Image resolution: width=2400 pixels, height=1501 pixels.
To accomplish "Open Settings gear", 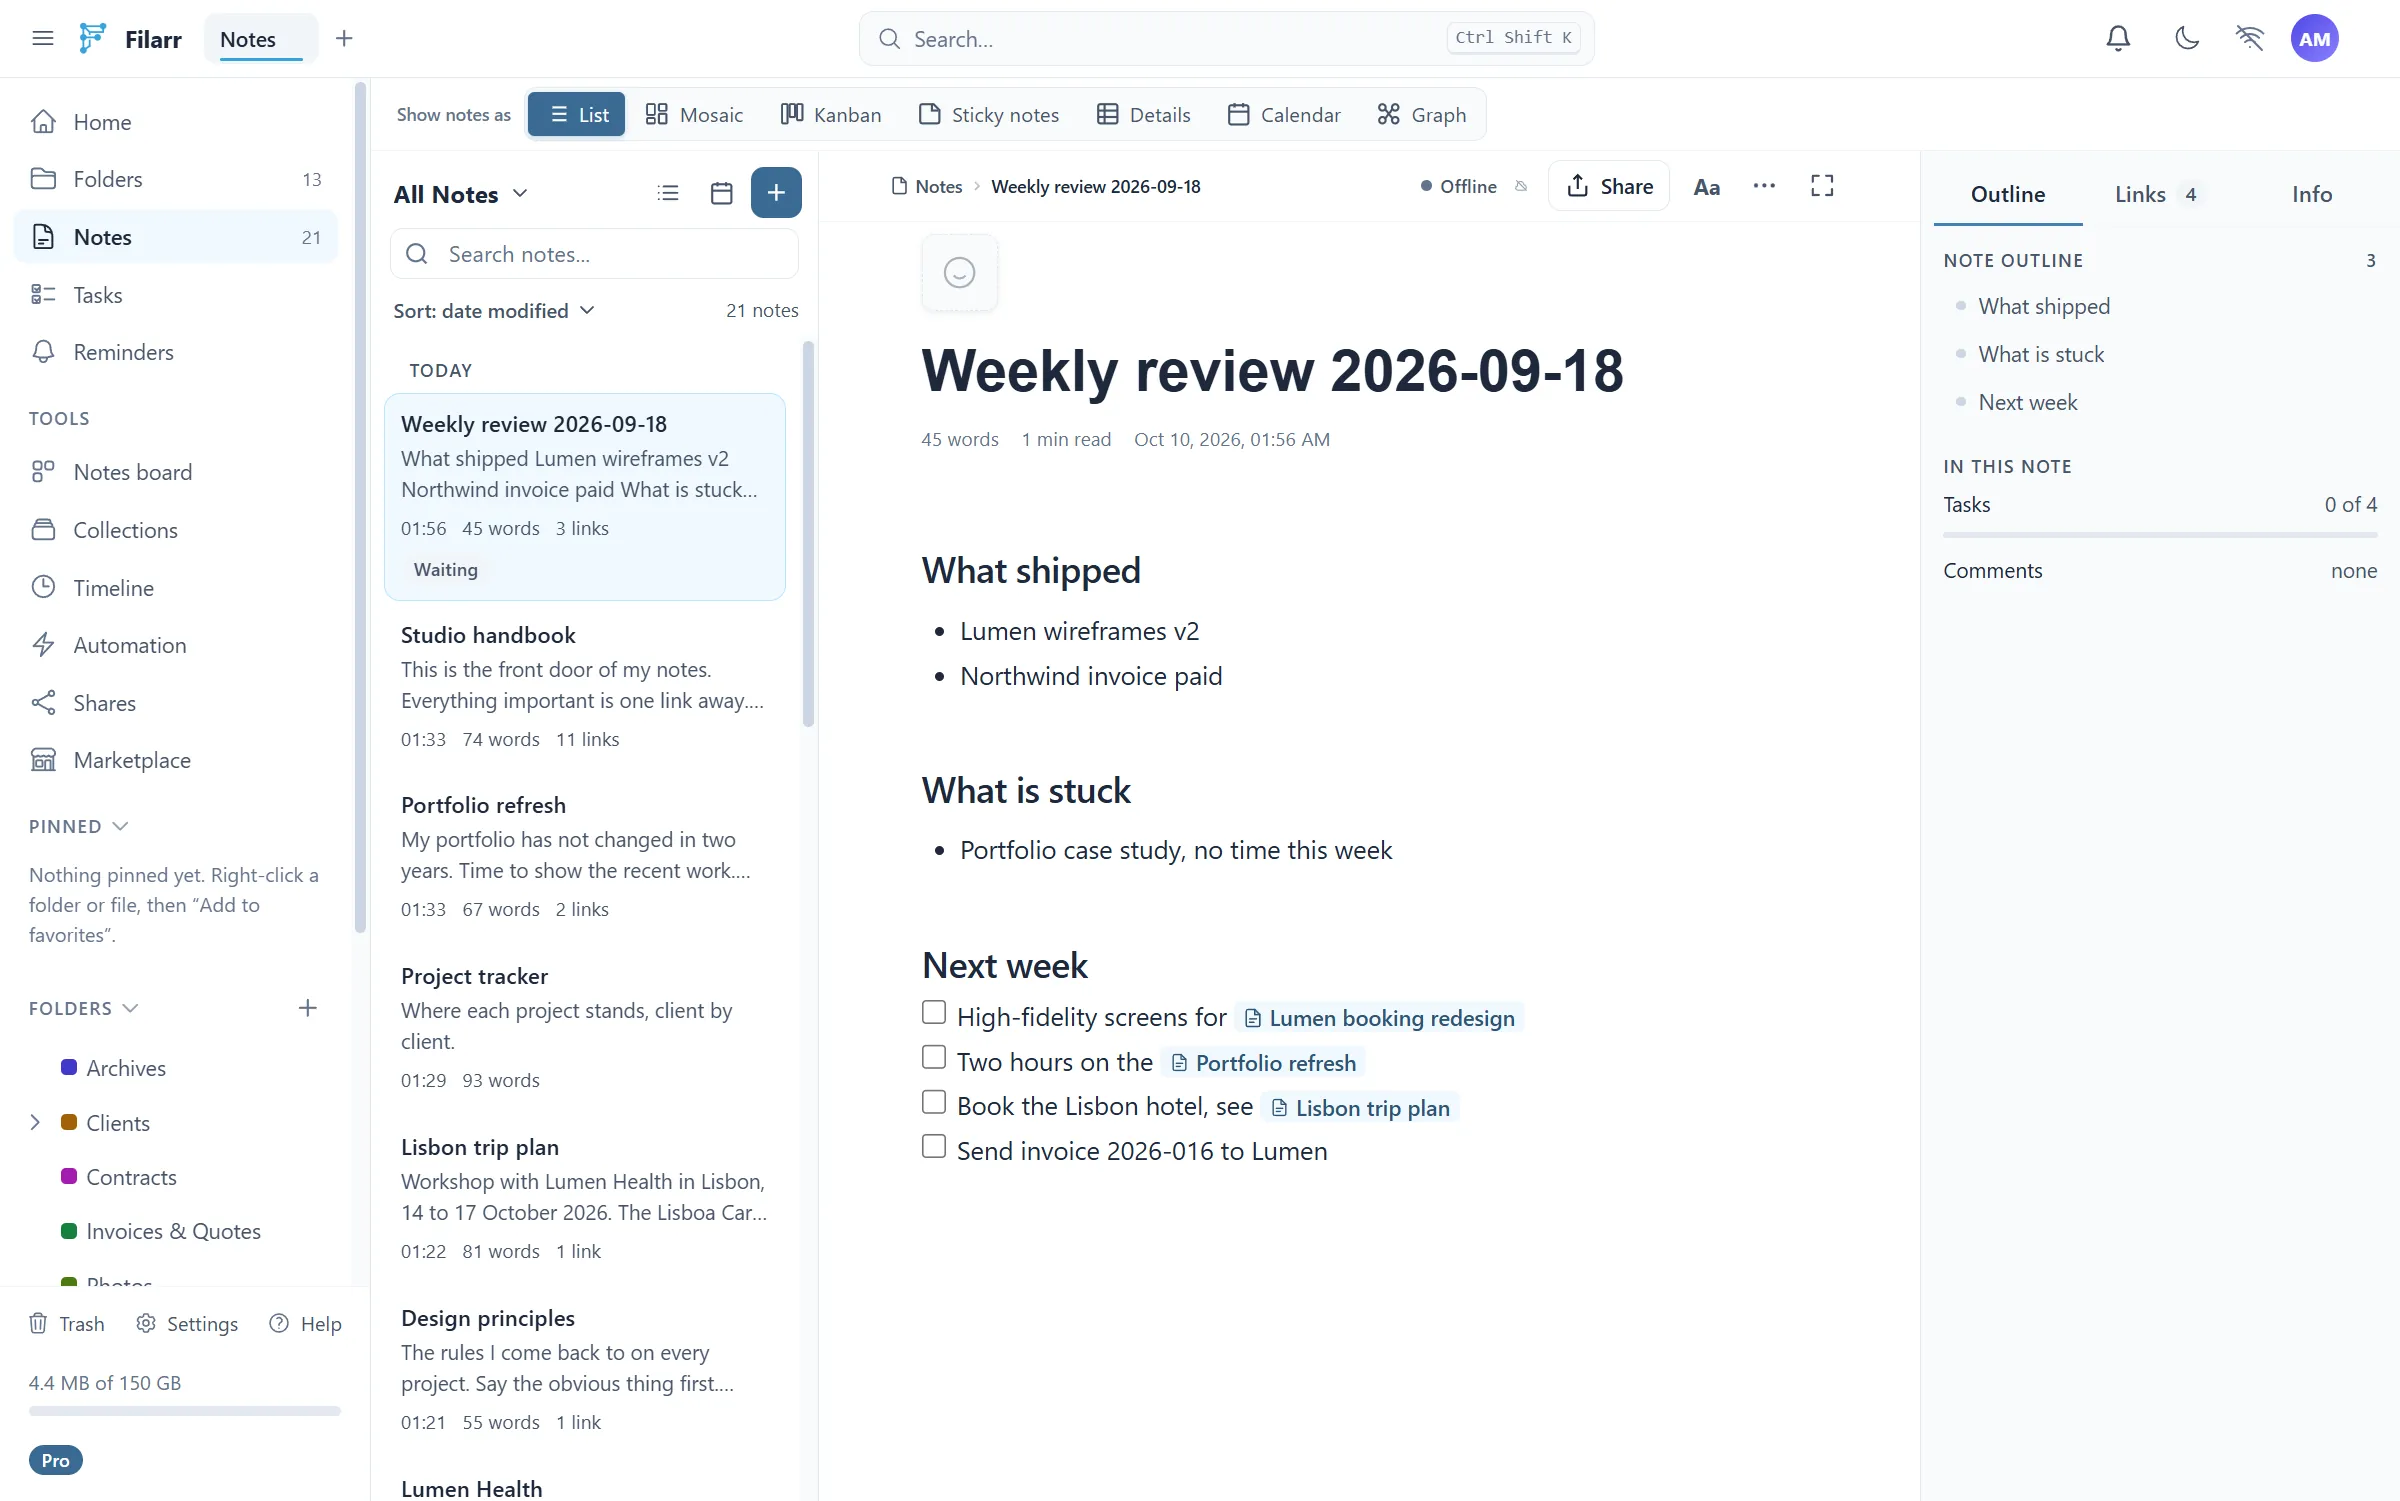I will (x=187, y=1324).
